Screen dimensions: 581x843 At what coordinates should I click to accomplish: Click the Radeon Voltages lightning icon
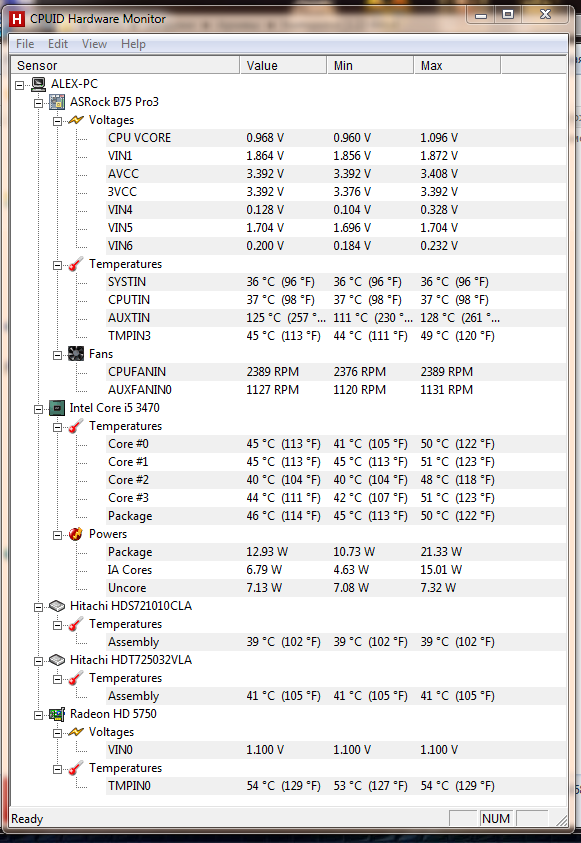(x=76, y=732)
